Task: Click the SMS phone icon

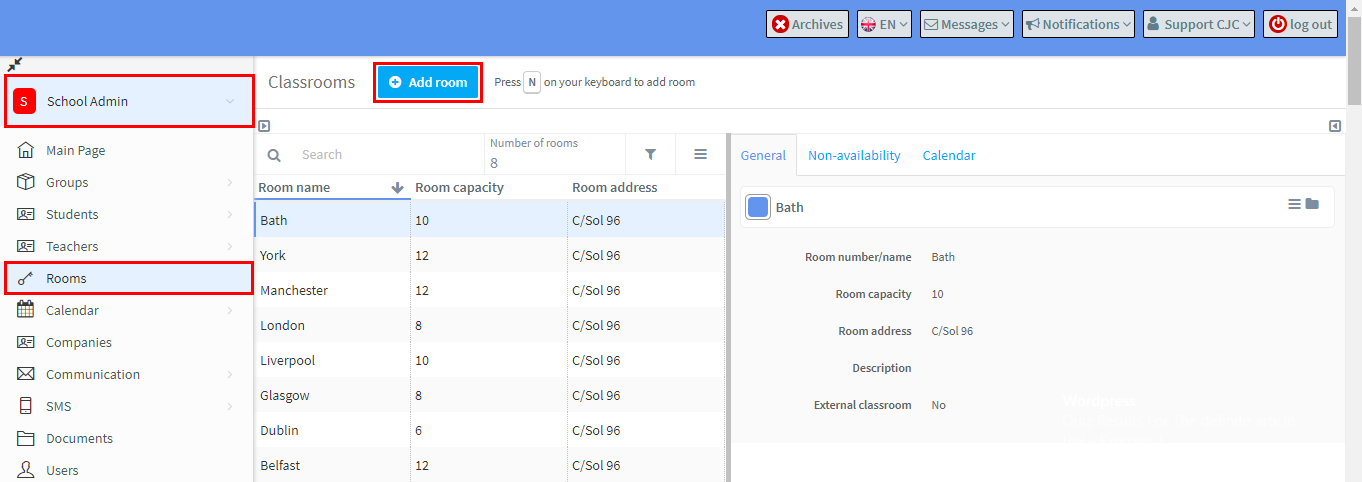Action: coord(26,406)
